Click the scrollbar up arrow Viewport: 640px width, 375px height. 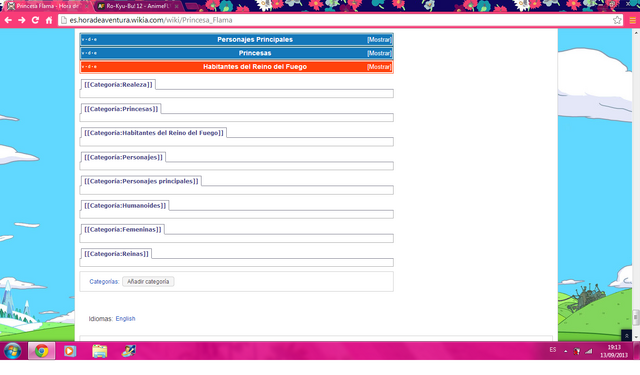(x=636, y=33)
